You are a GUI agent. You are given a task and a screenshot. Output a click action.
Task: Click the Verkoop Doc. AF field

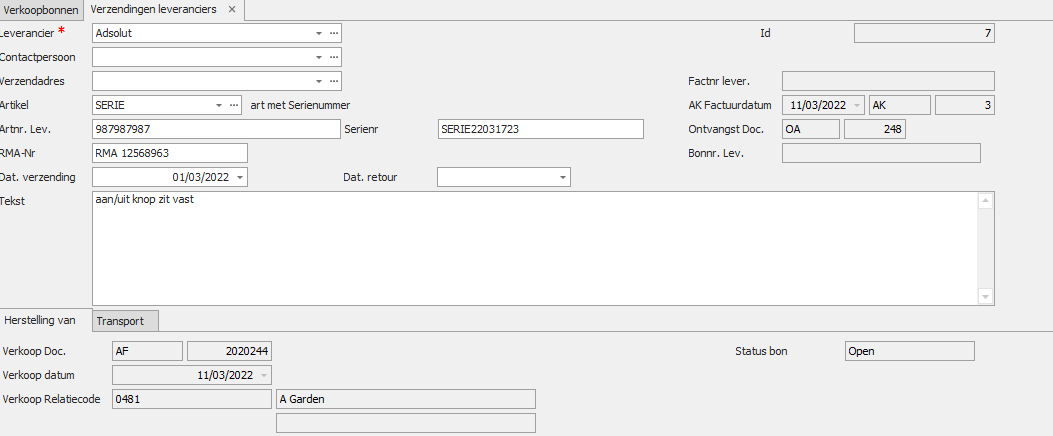coord(147,351)
